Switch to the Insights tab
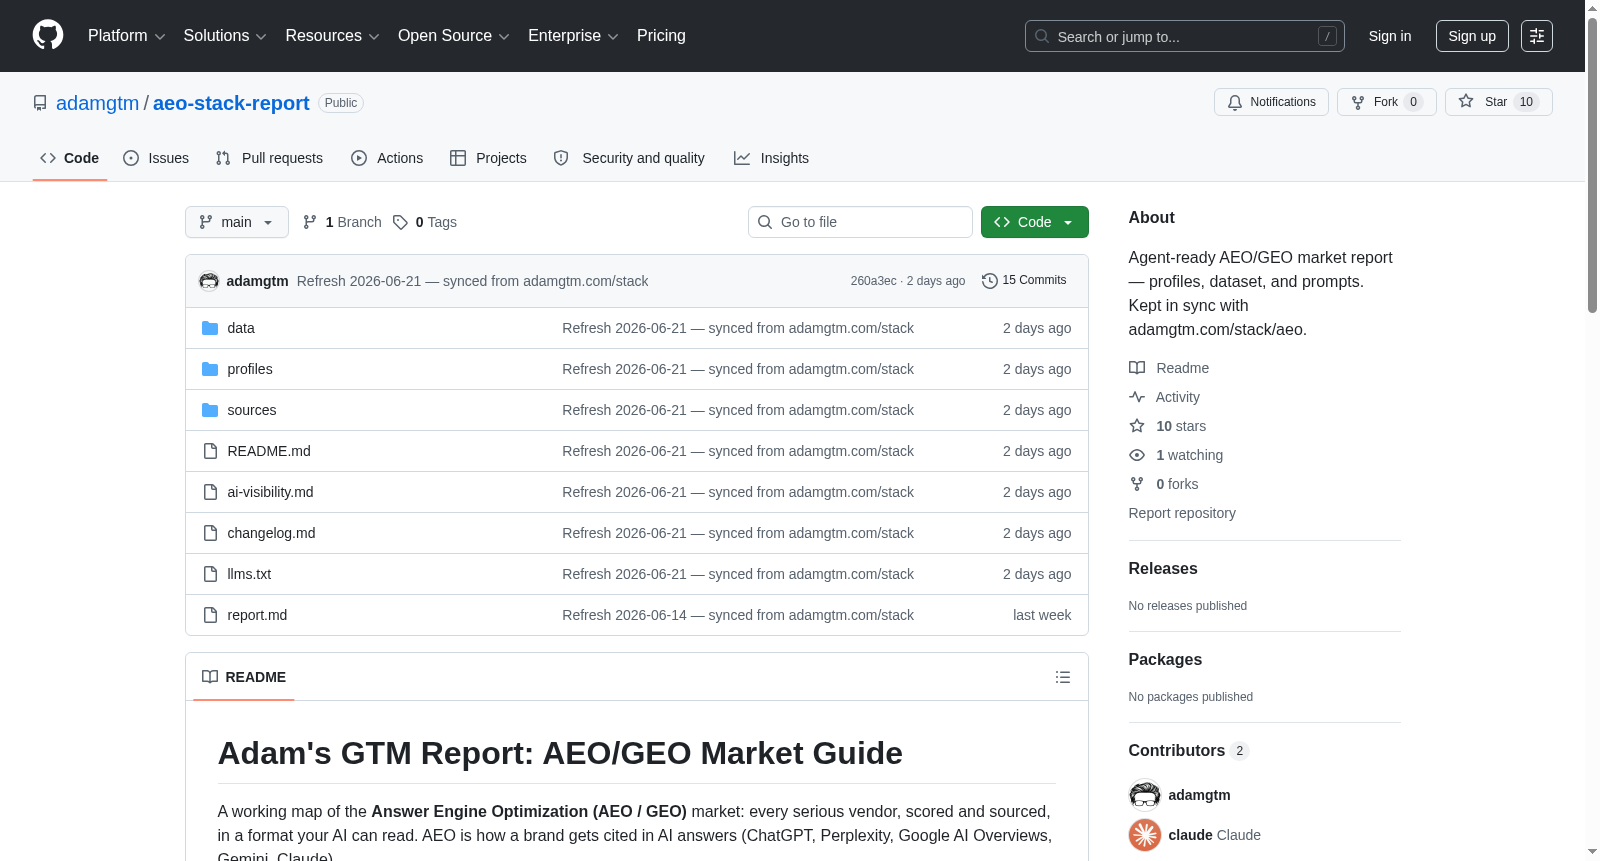This screenshot has width=1600, height=861. [771, 158]
